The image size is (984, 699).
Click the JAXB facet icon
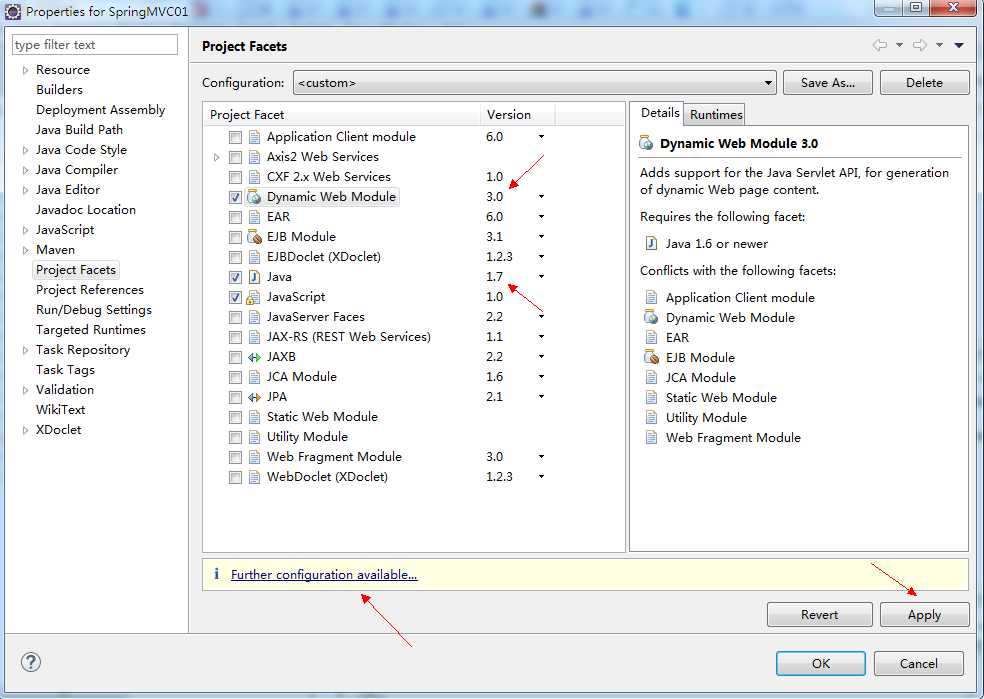click(254, 357)
